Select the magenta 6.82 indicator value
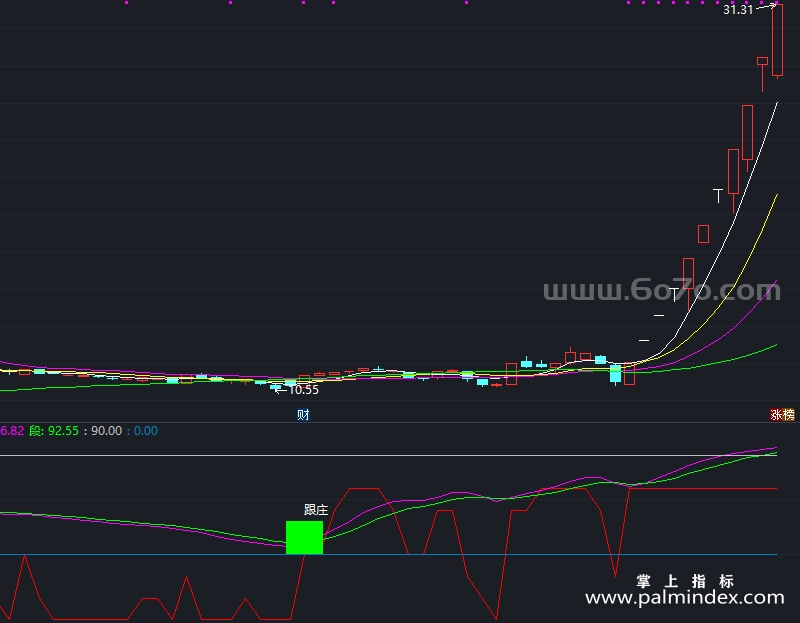800x623 pixels. tap(12, 431)
